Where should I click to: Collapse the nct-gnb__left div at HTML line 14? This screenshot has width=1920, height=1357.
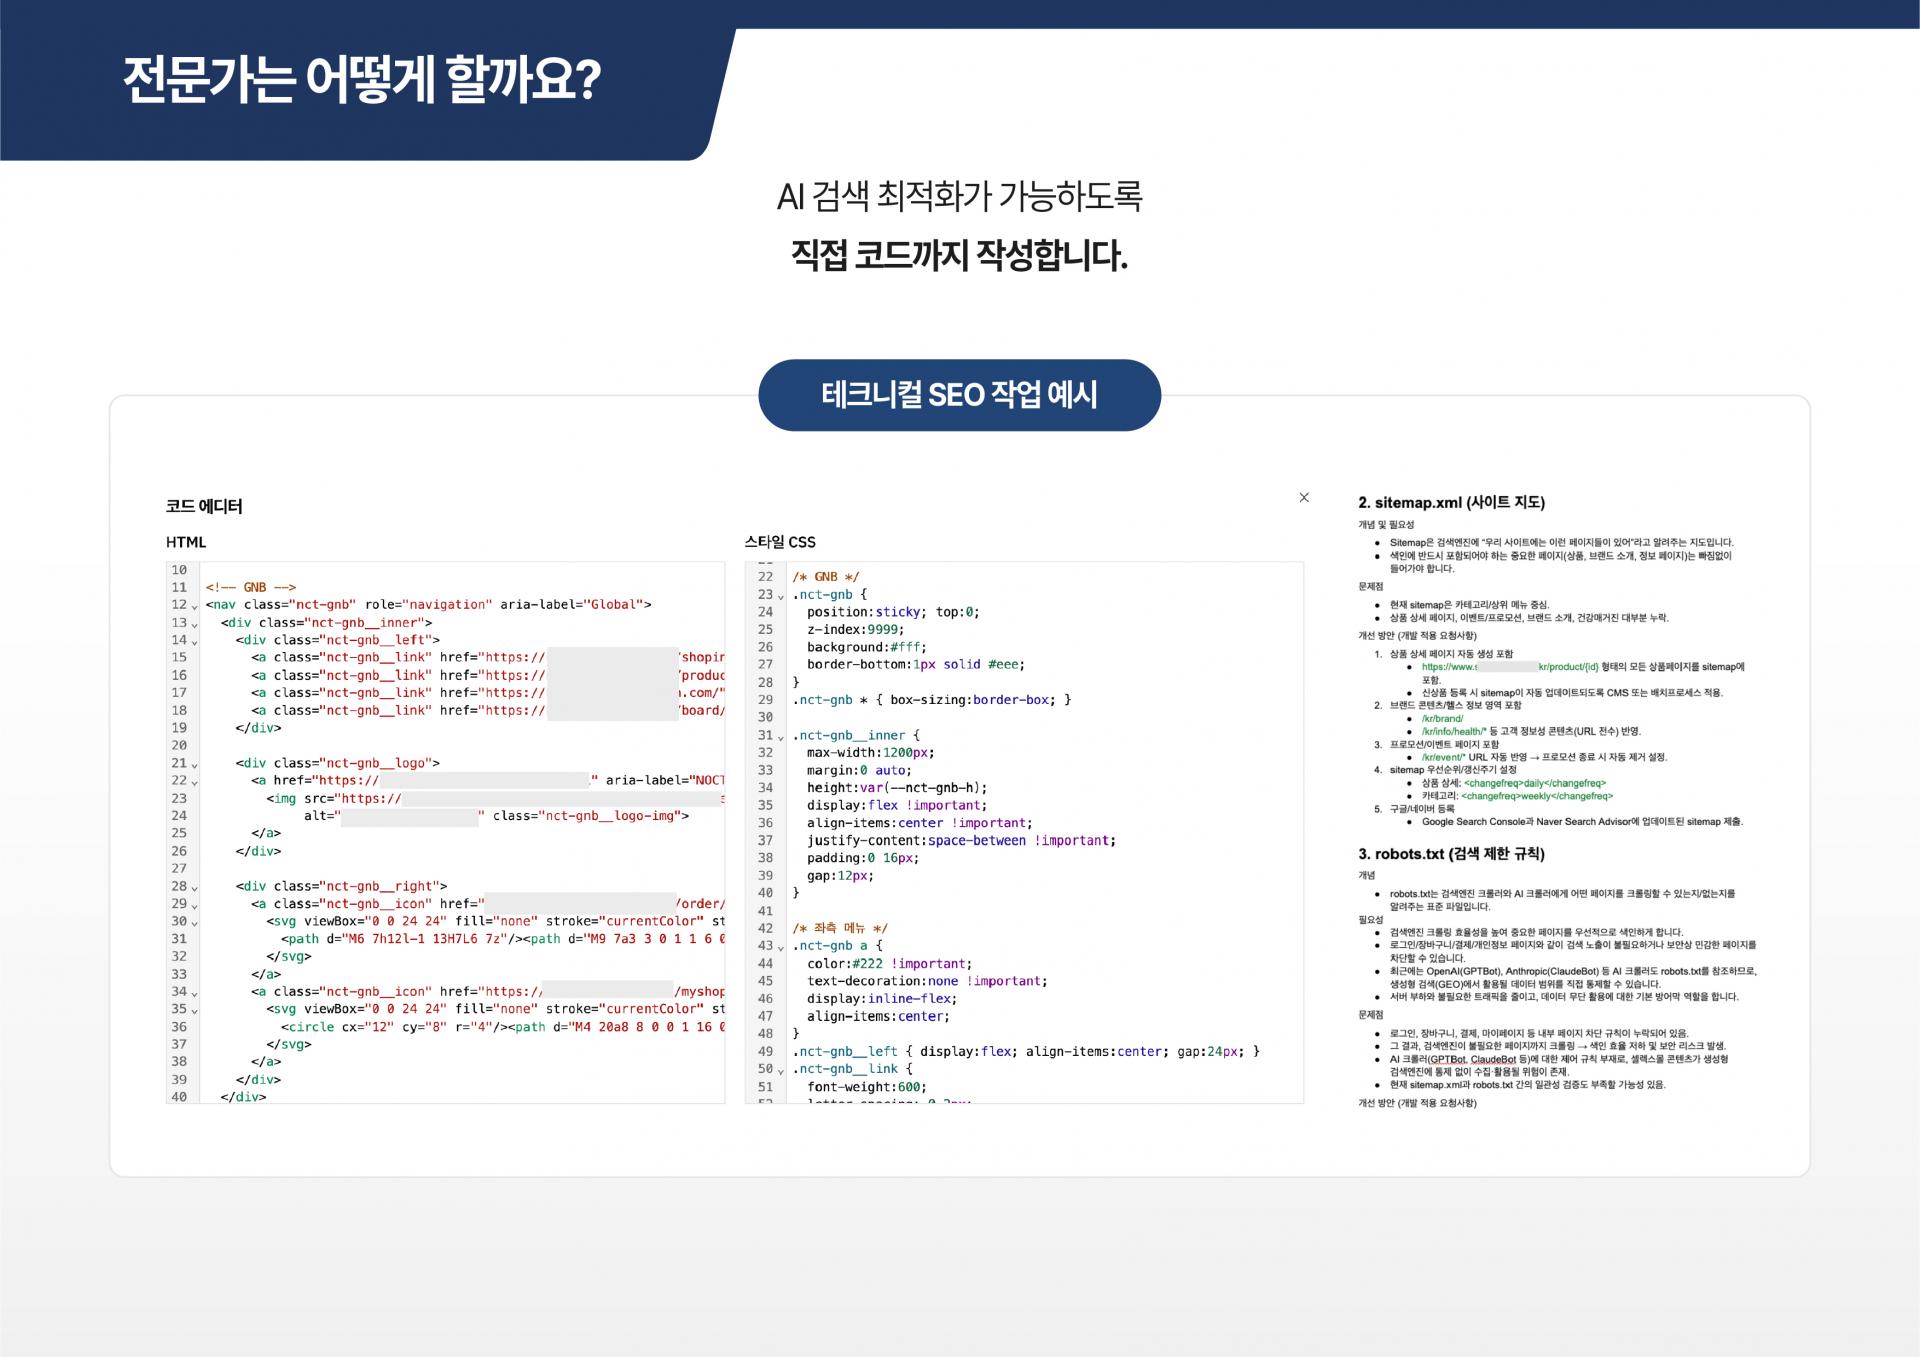[195, 641]
